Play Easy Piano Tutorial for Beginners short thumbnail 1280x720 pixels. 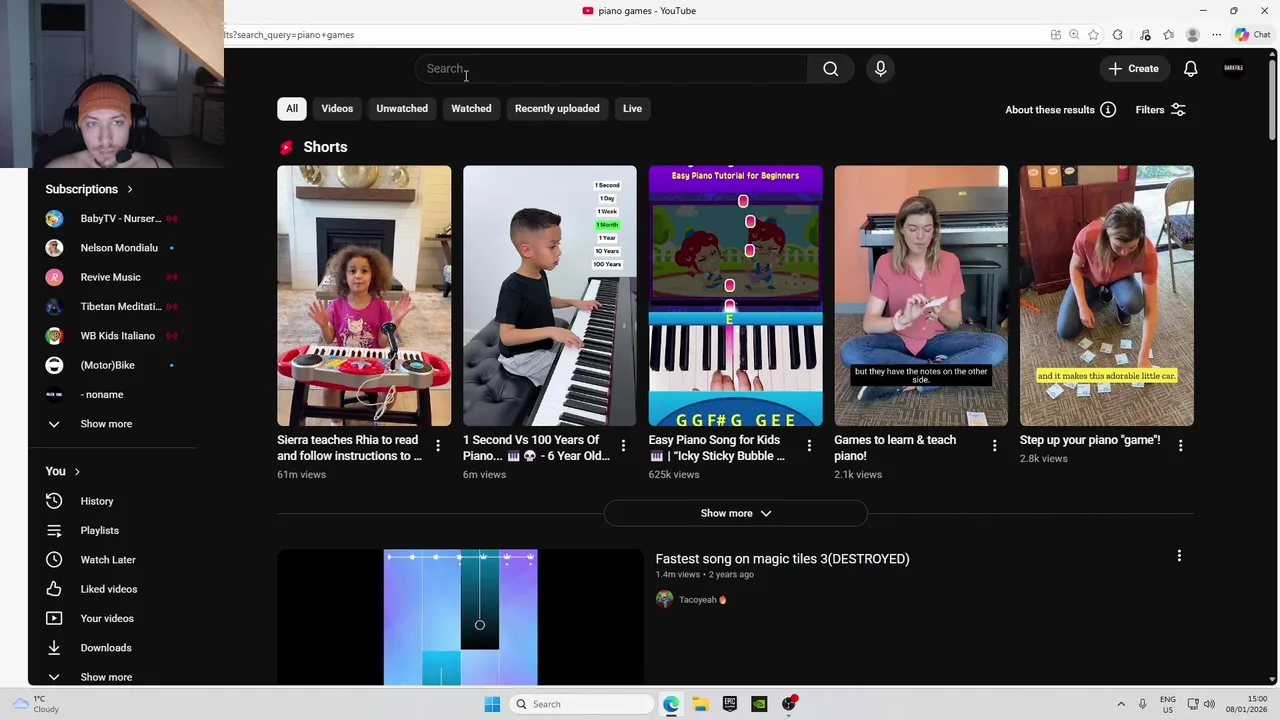(735, 296)
